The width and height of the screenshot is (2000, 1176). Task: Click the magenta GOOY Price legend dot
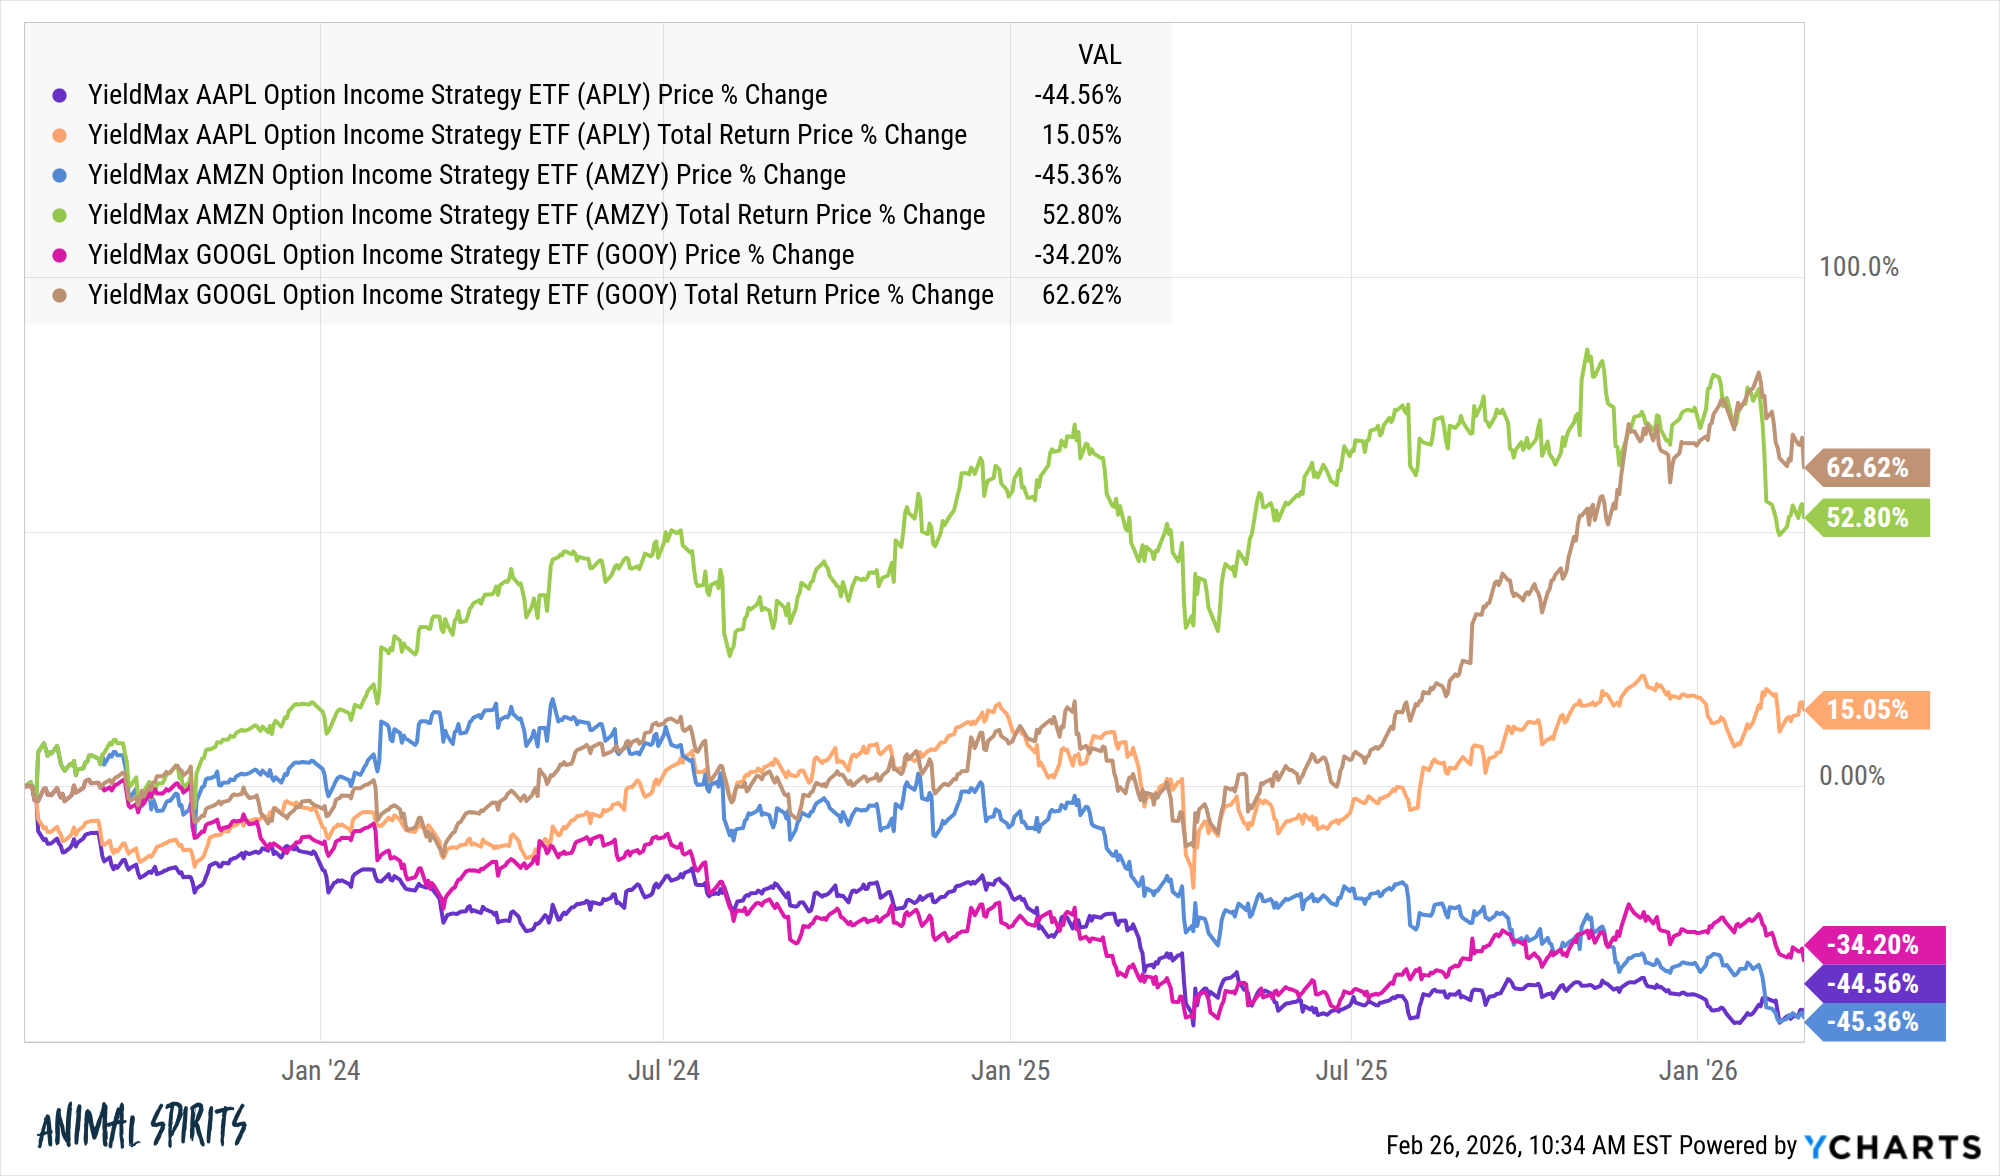click(60, 255)
